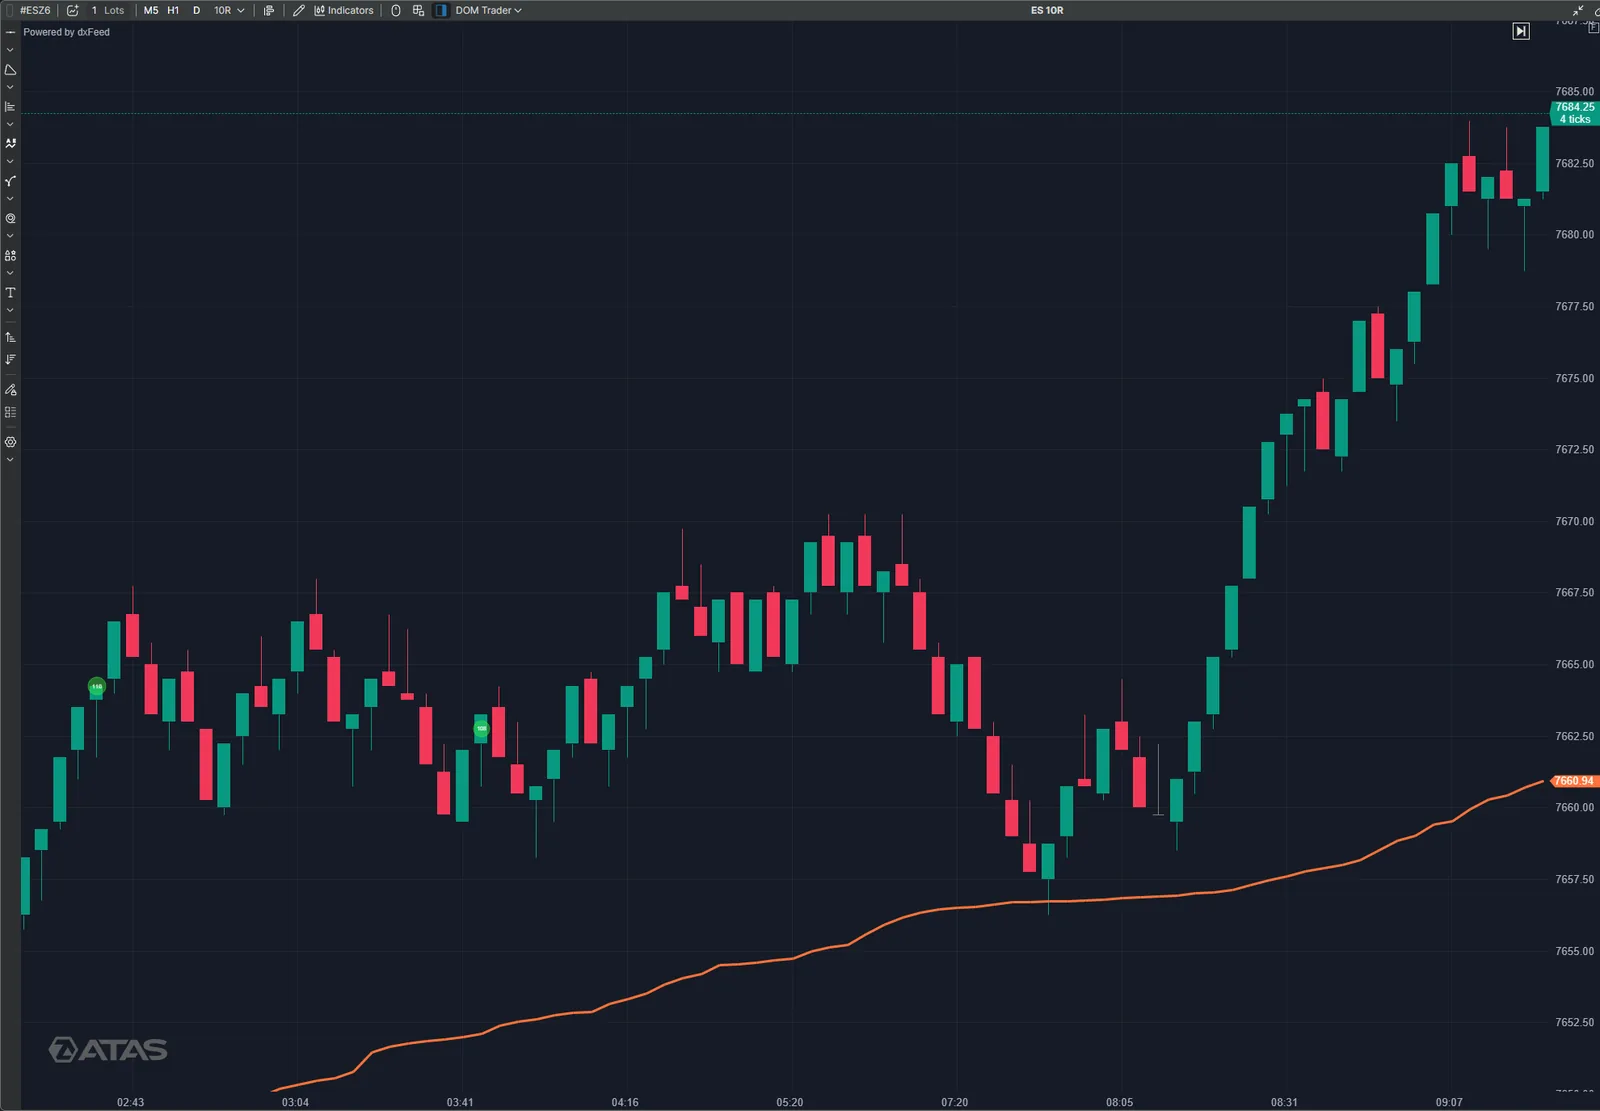Open the drawing objects list icon
1600x1111 pixels.
pos(10,412)
